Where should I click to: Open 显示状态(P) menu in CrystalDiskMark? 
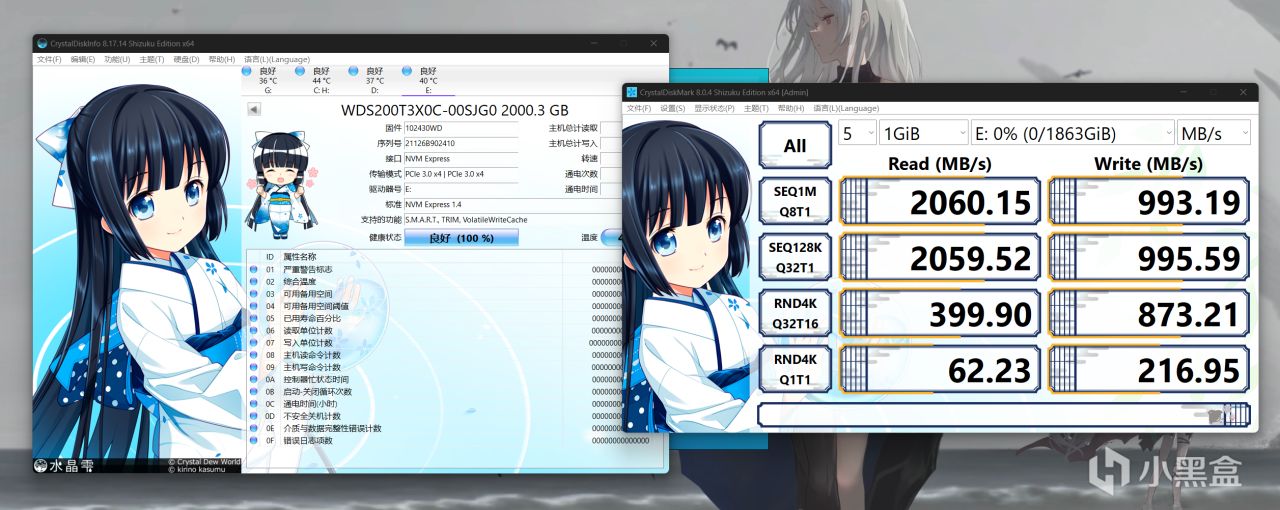pos(714,108)
